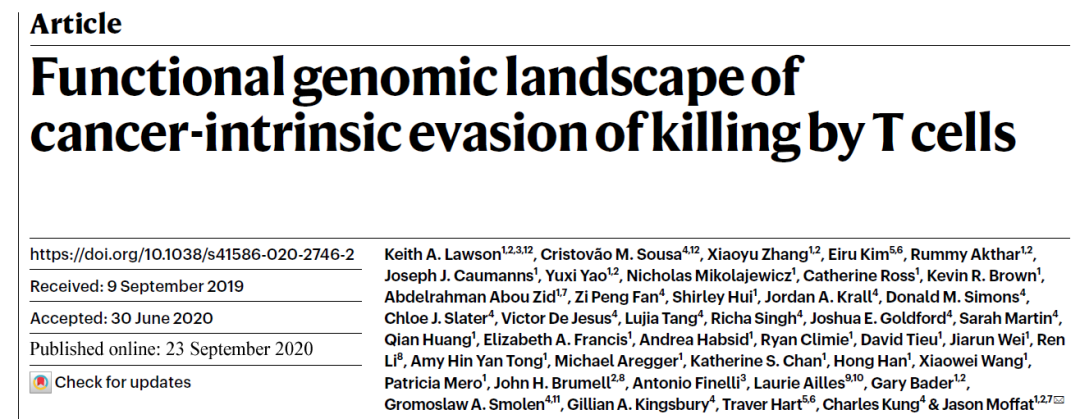Open the DOI link for the article
This screenshot has width=1080, height=419.
click(x=191, y=254)
